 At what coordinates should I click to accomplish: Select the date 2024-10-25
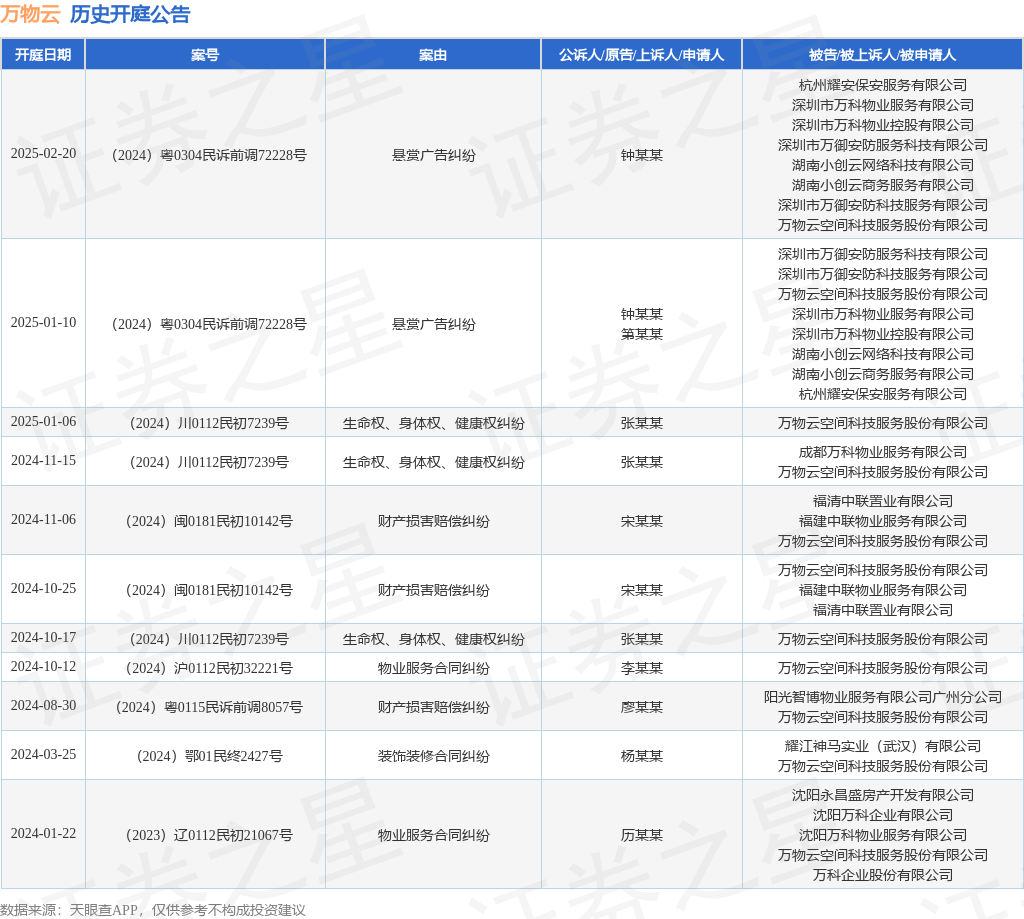tap(43, 589)
